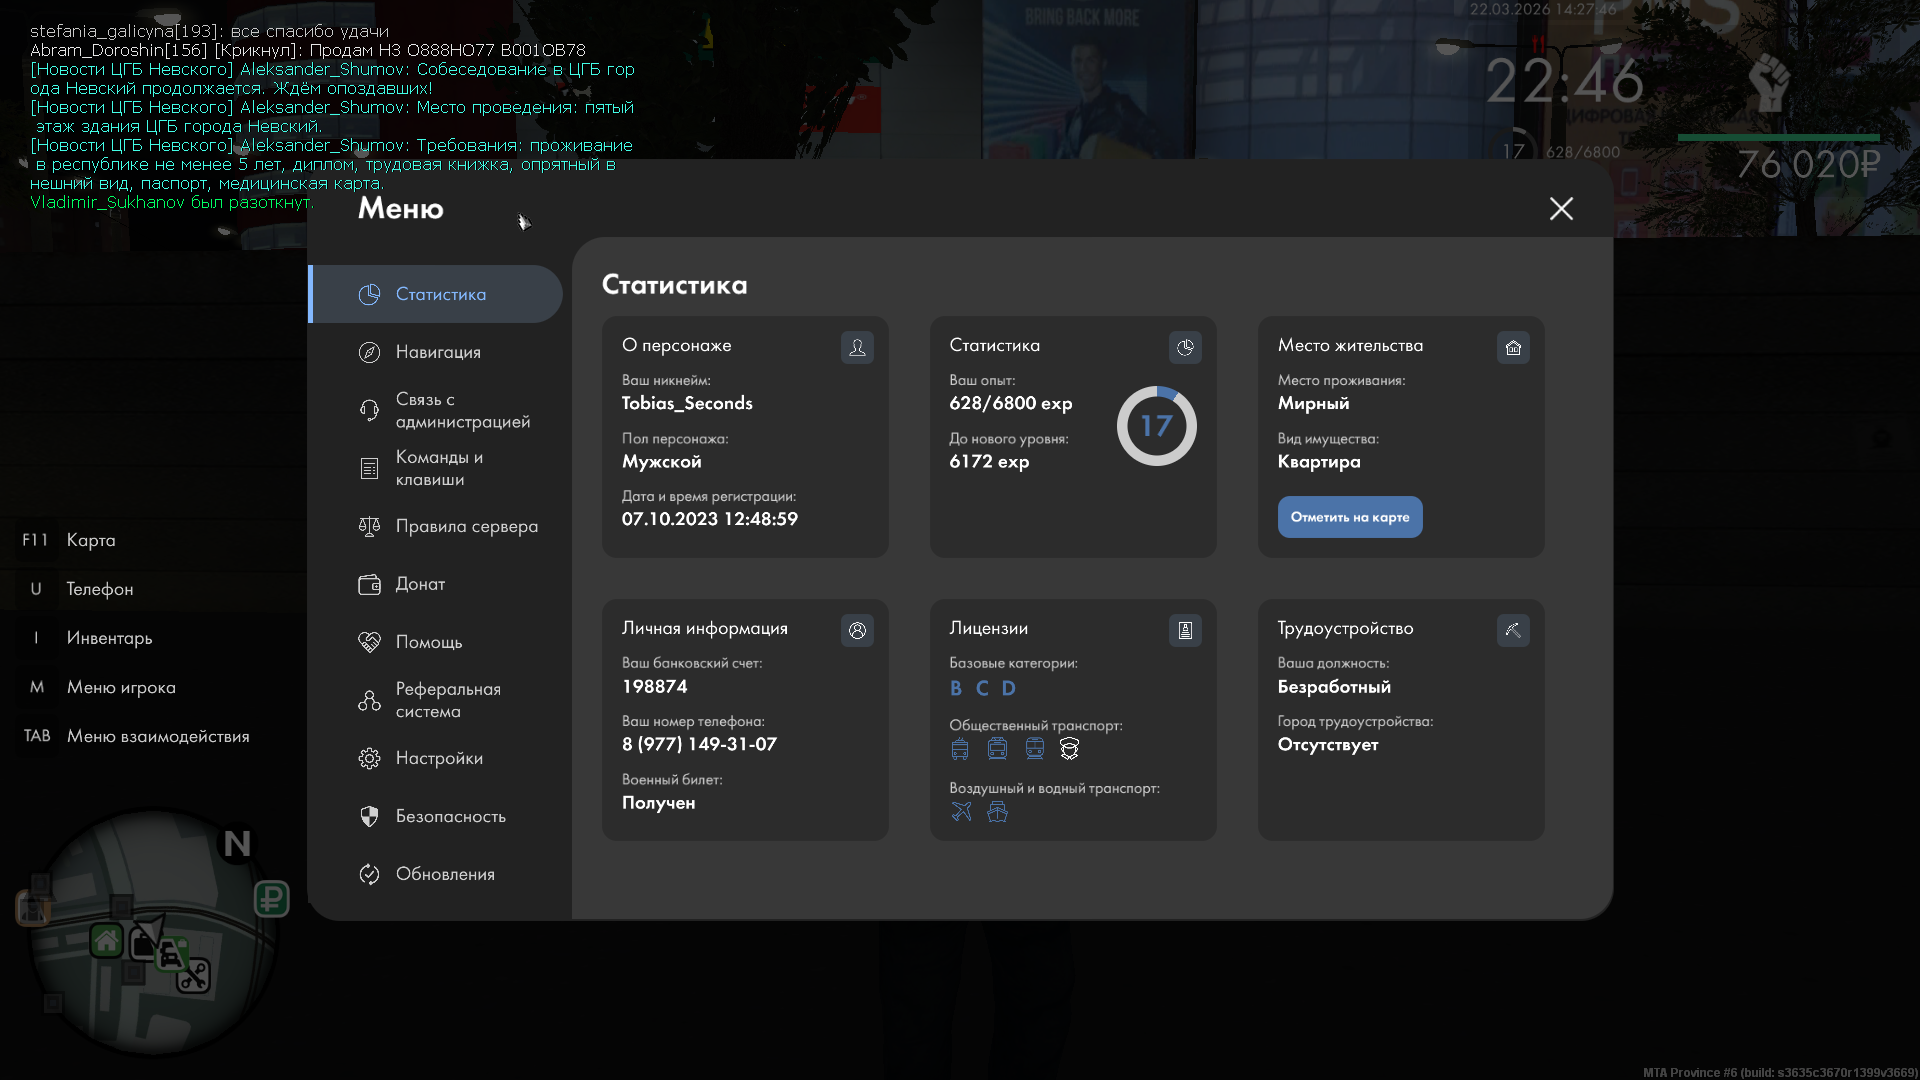Open the Донат menu section
This screenshot has height=1080, width=1920.
tap(420, 584)
